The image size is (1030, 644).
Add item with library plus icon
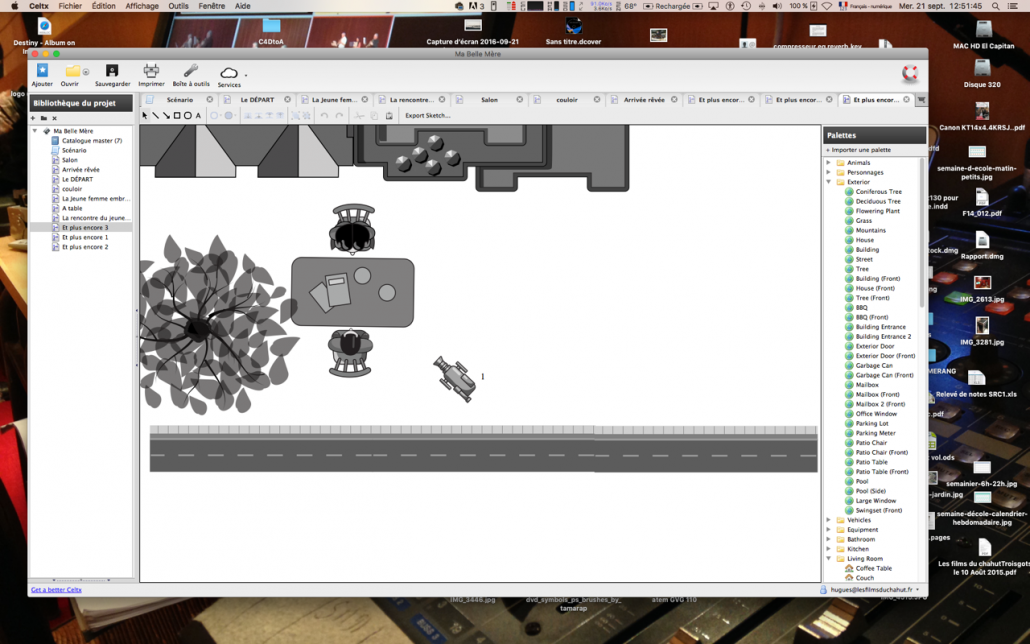tap(33, 118)
